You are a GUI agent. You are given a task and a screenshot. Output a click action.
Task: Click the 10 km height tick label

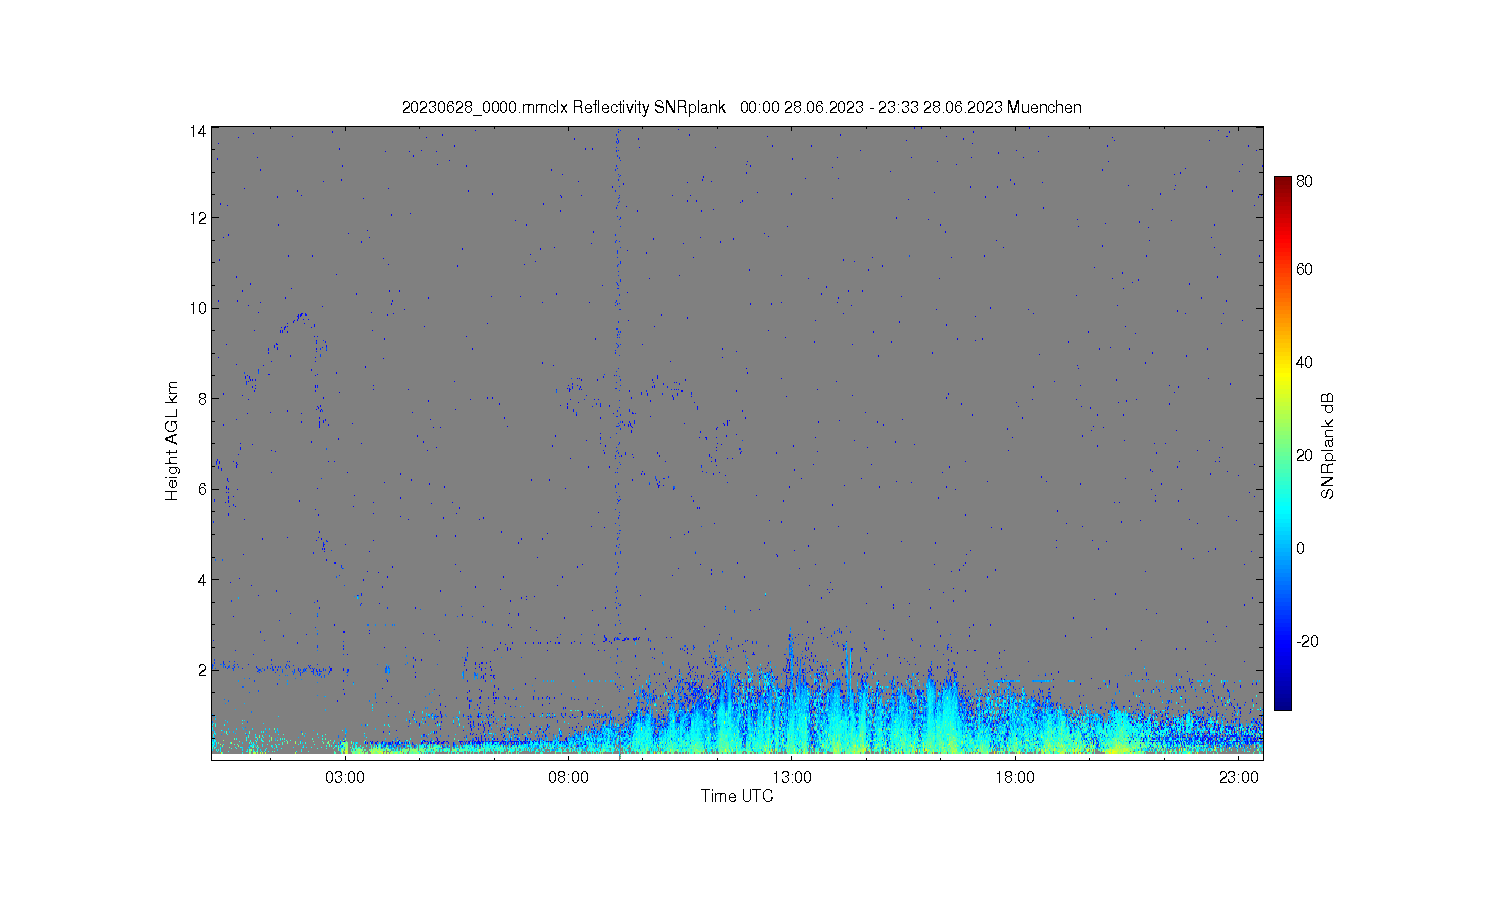pos(198,308)
